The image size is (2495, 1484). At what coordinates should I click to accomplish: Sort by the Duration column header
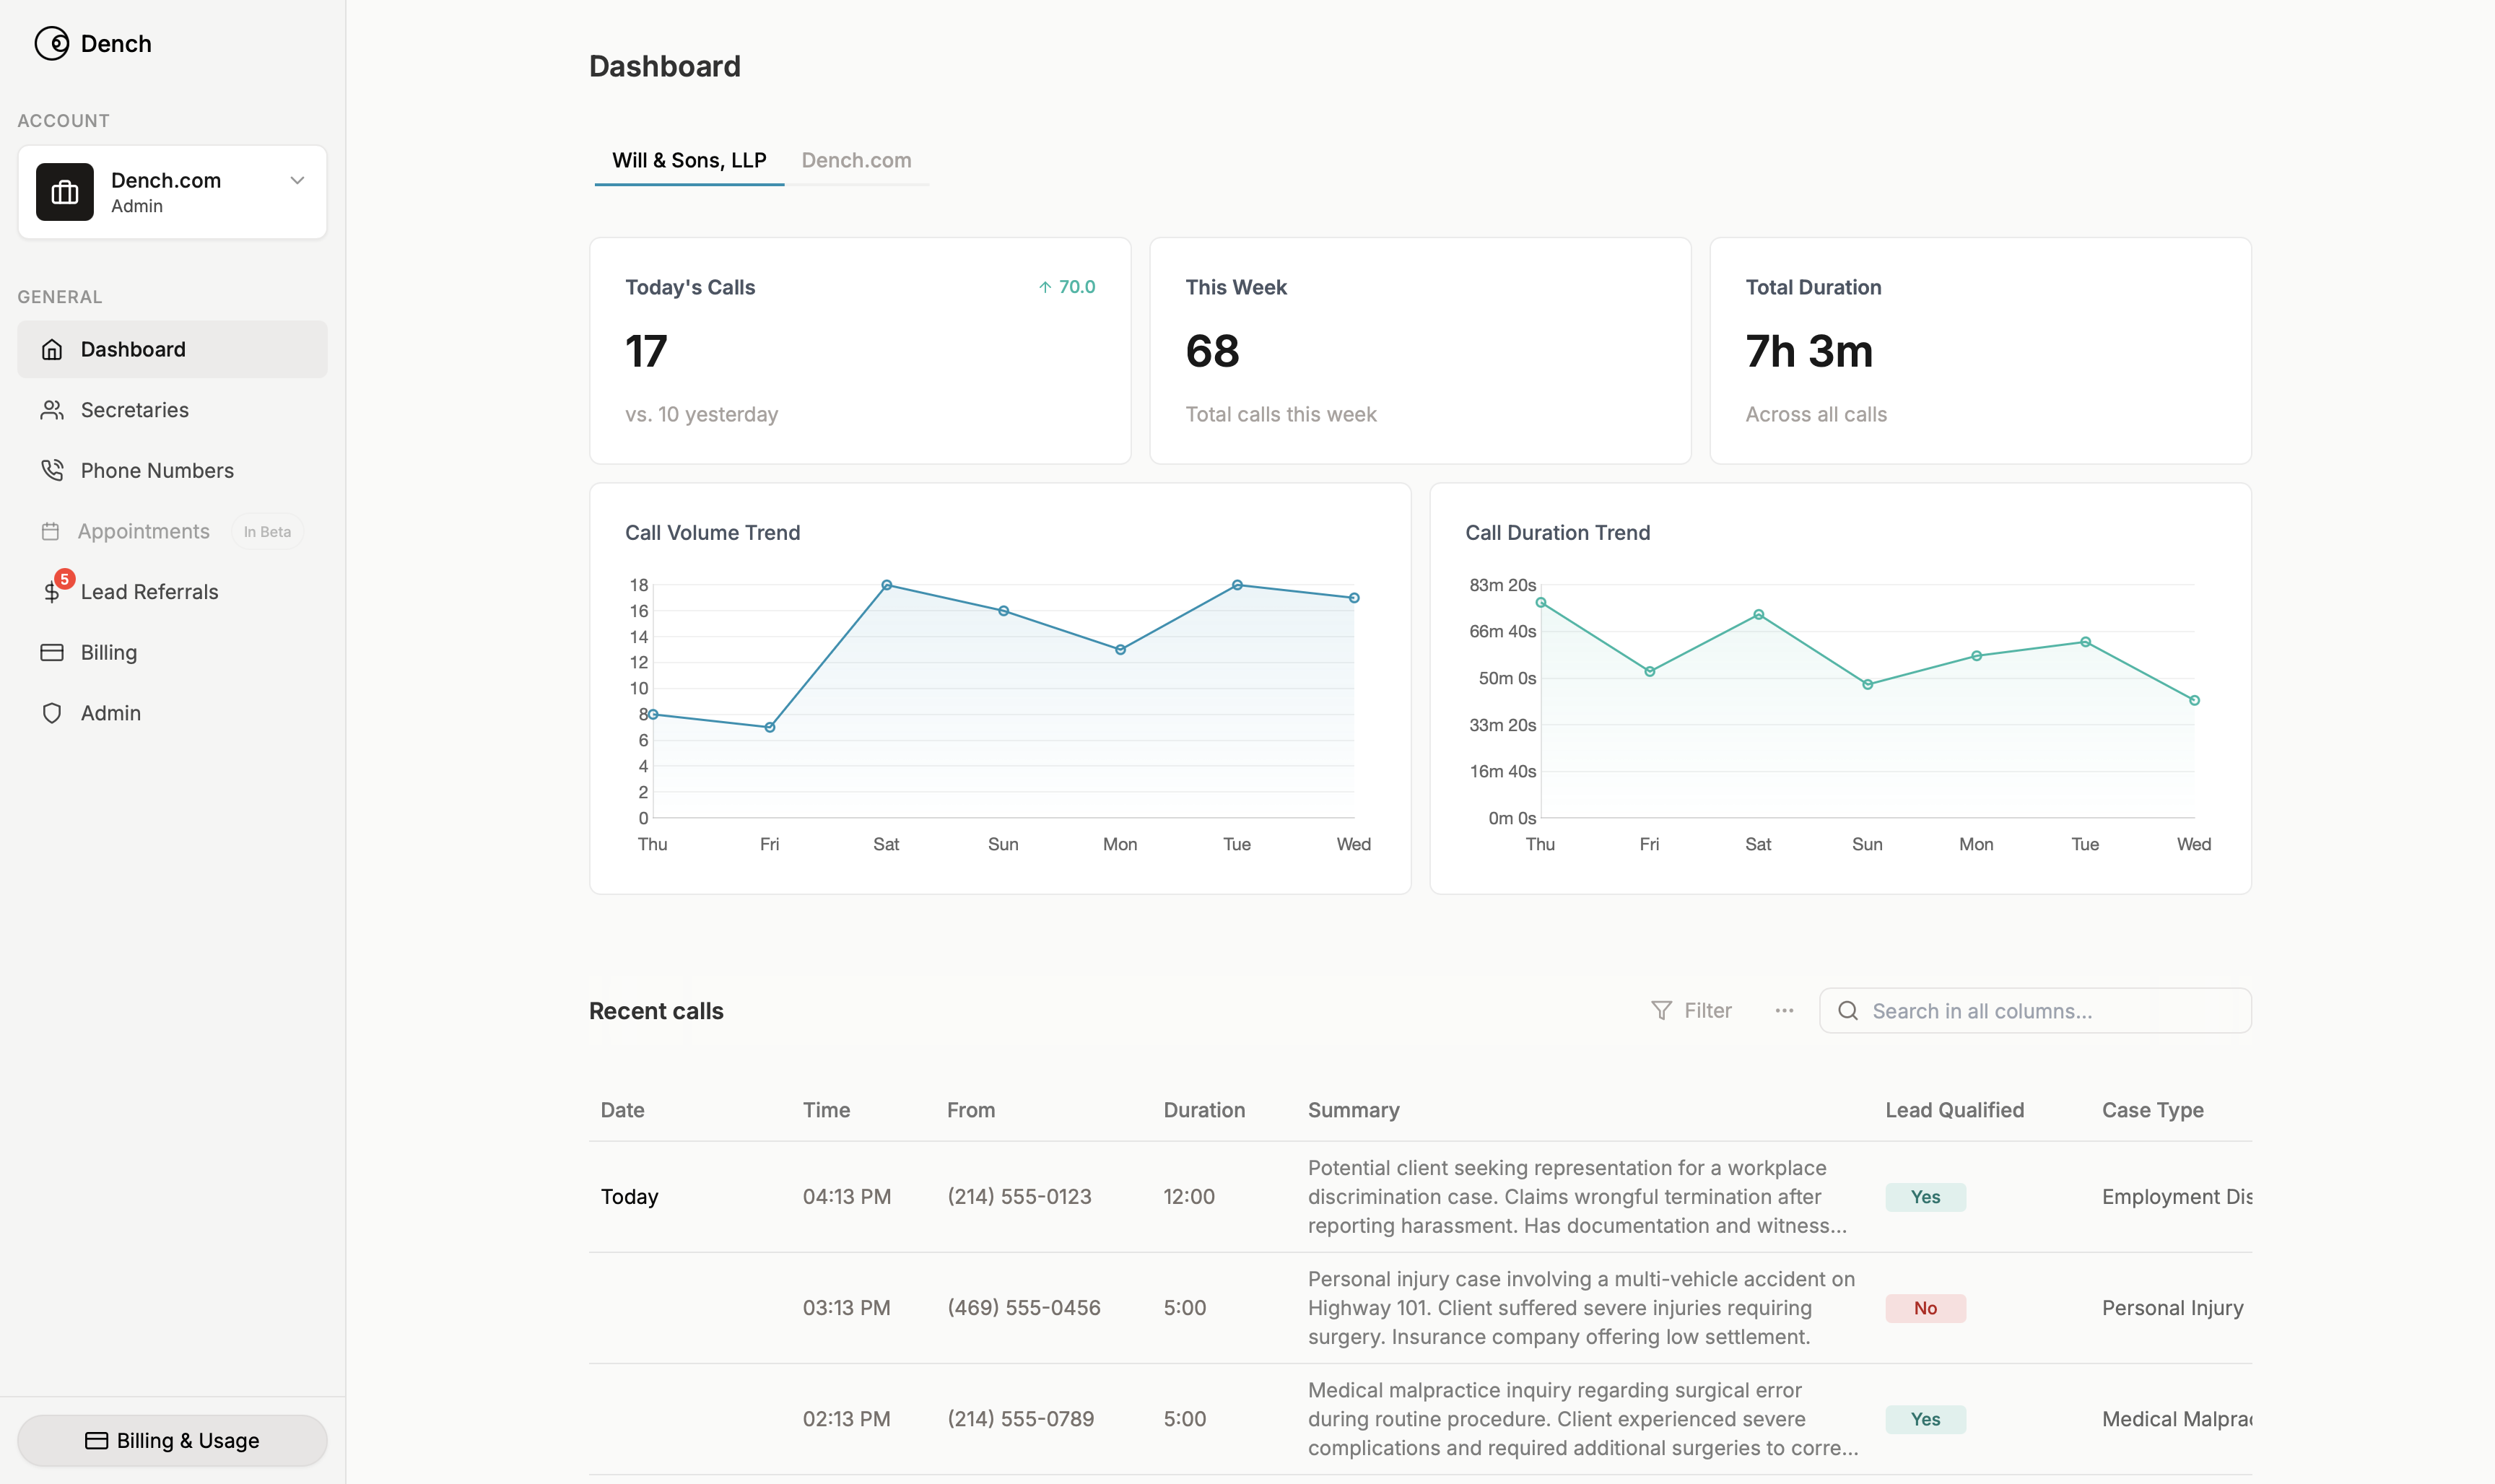[x=1204, y=1110]
